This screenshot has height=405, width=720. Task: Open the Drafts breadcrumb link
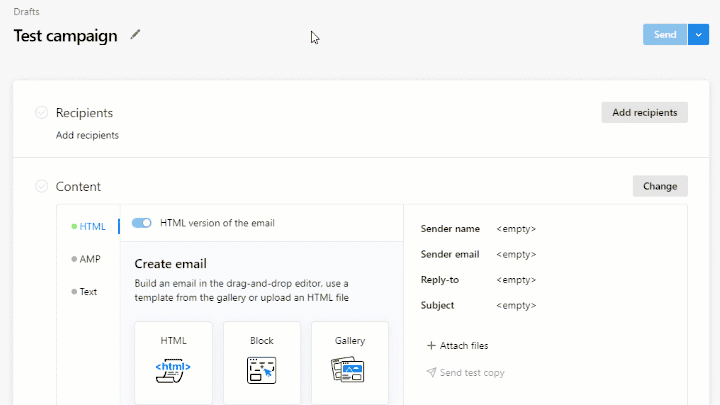tap(27, 12)
